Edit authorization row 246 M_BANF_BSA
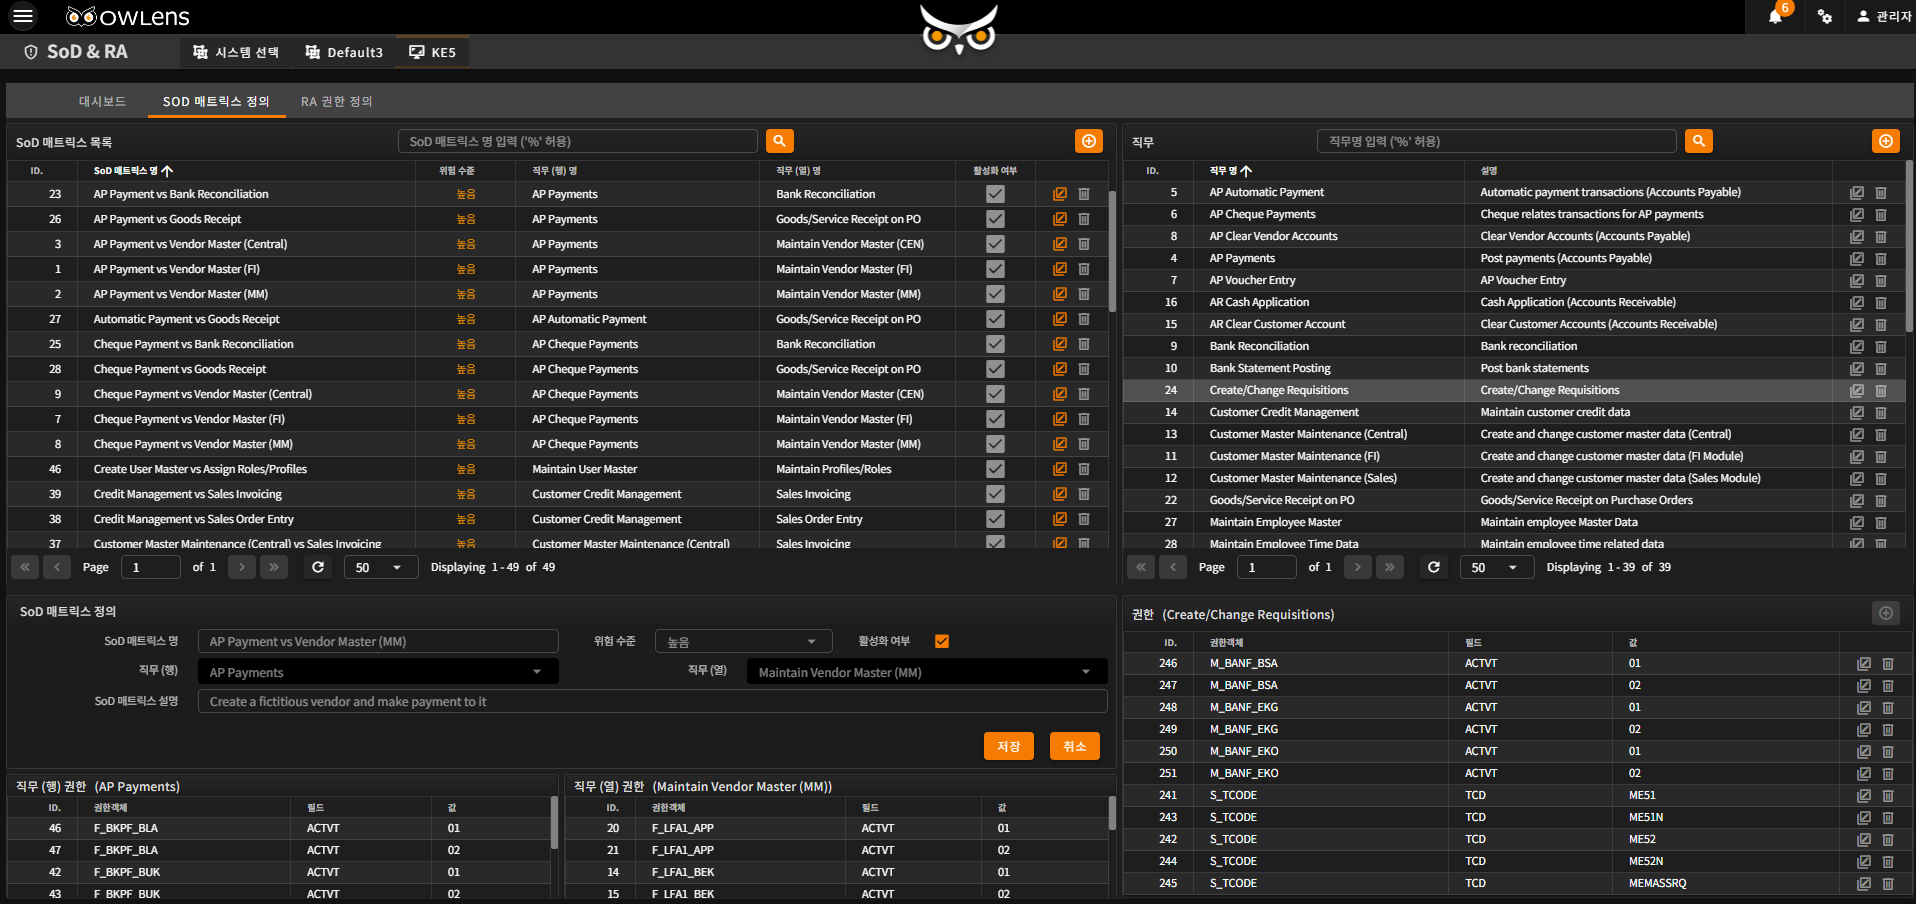 (1864, 663)
